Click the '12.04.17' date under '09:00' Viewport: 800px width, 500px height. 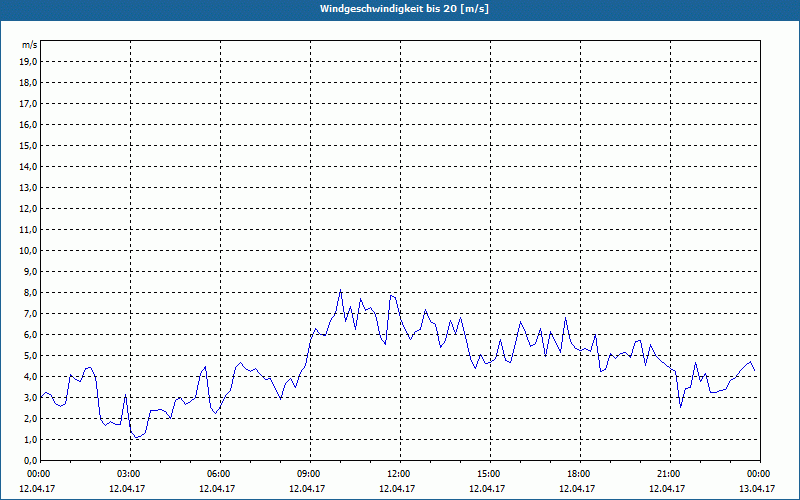307,488
